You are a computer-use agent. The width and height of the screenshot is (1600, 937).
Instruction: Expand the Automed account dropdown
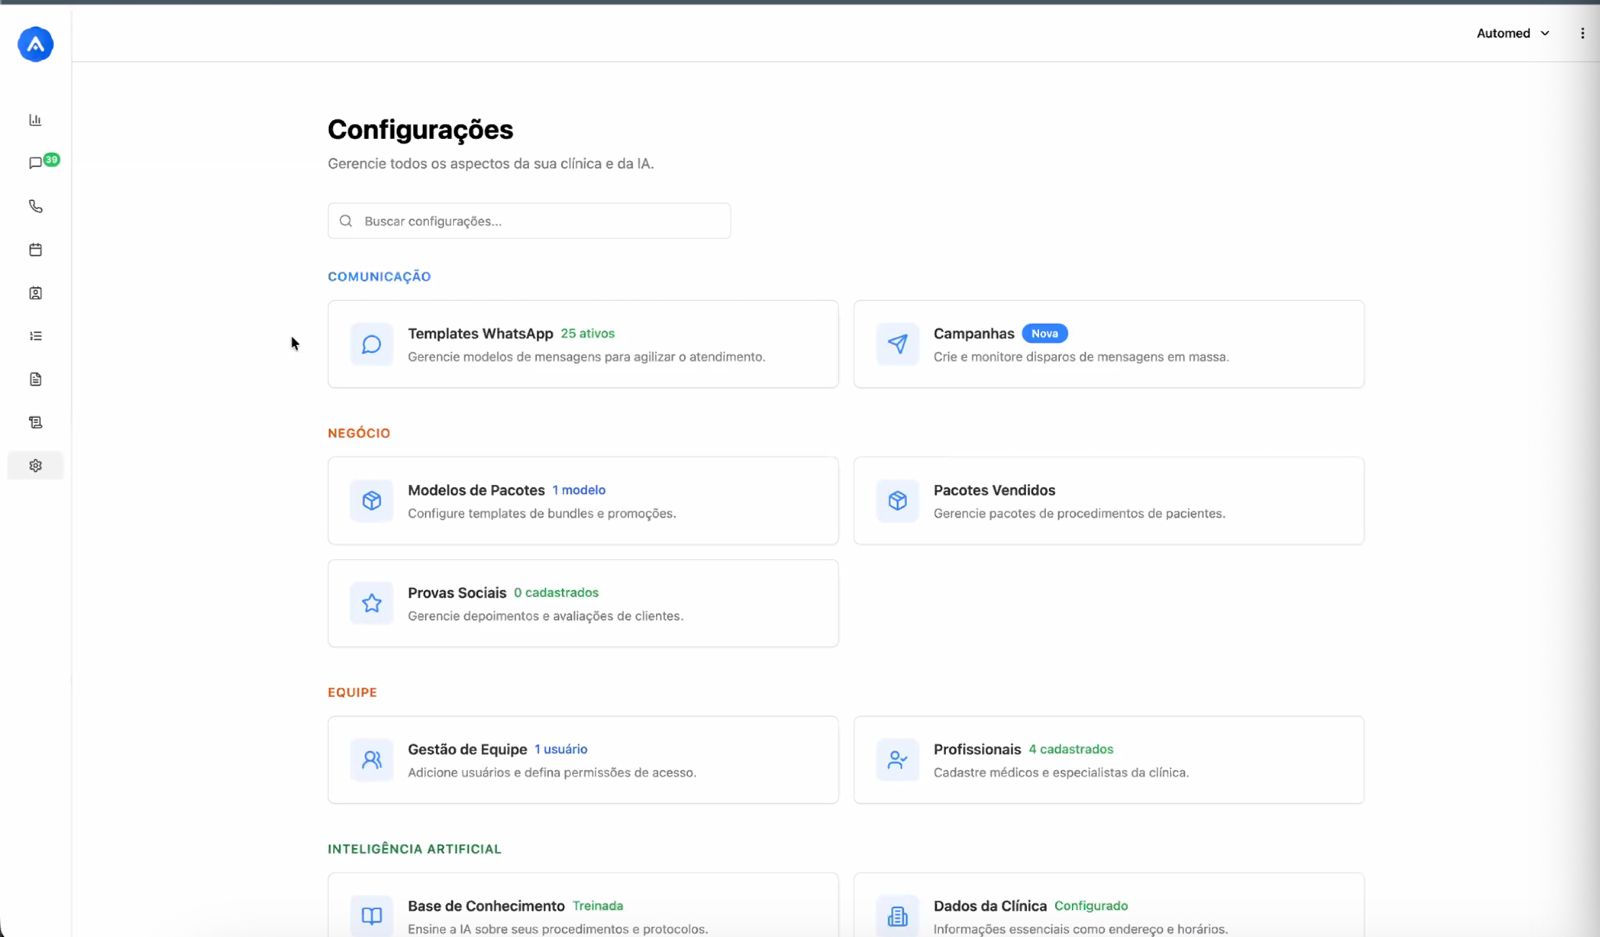click(x=1513, y=33)
